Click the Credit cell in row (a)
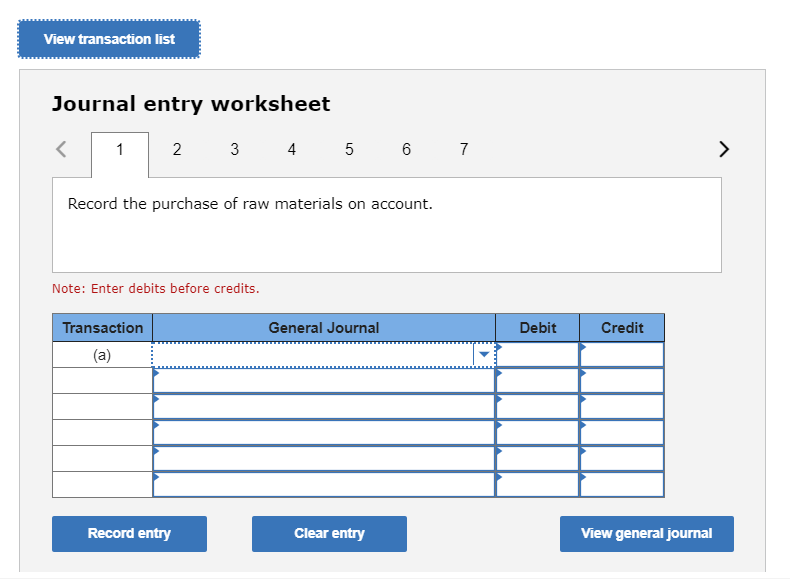 click(622, 355)
